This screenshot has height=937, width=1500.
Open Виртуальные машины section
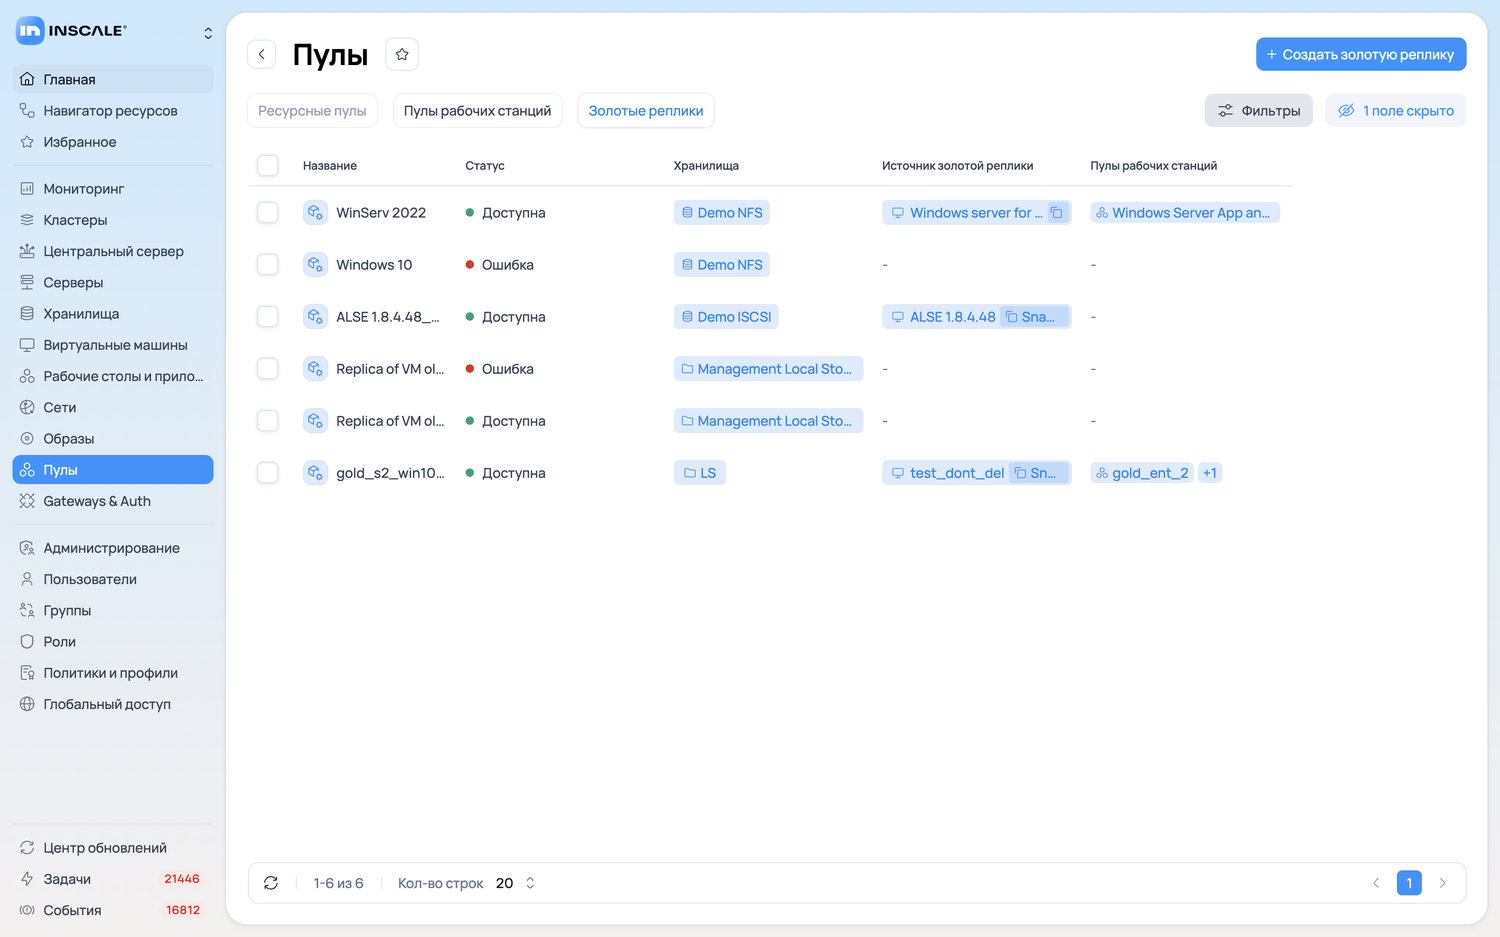click(113, 345)
